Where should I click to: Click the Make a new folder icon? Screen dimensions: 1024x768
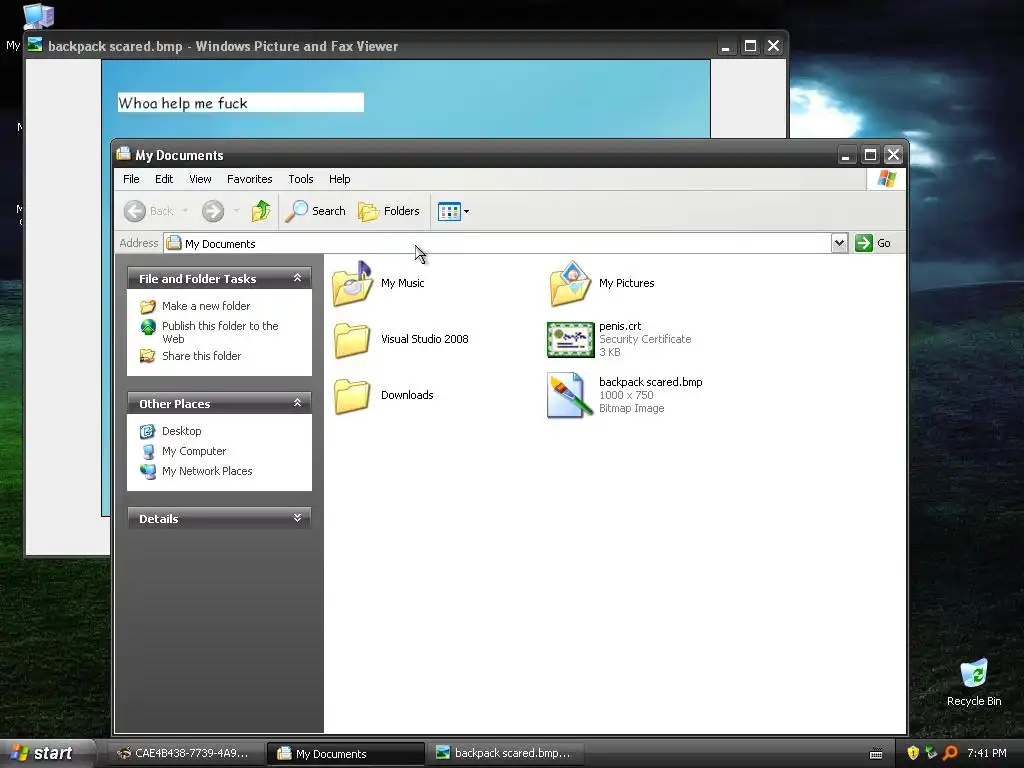pos(148,306)
